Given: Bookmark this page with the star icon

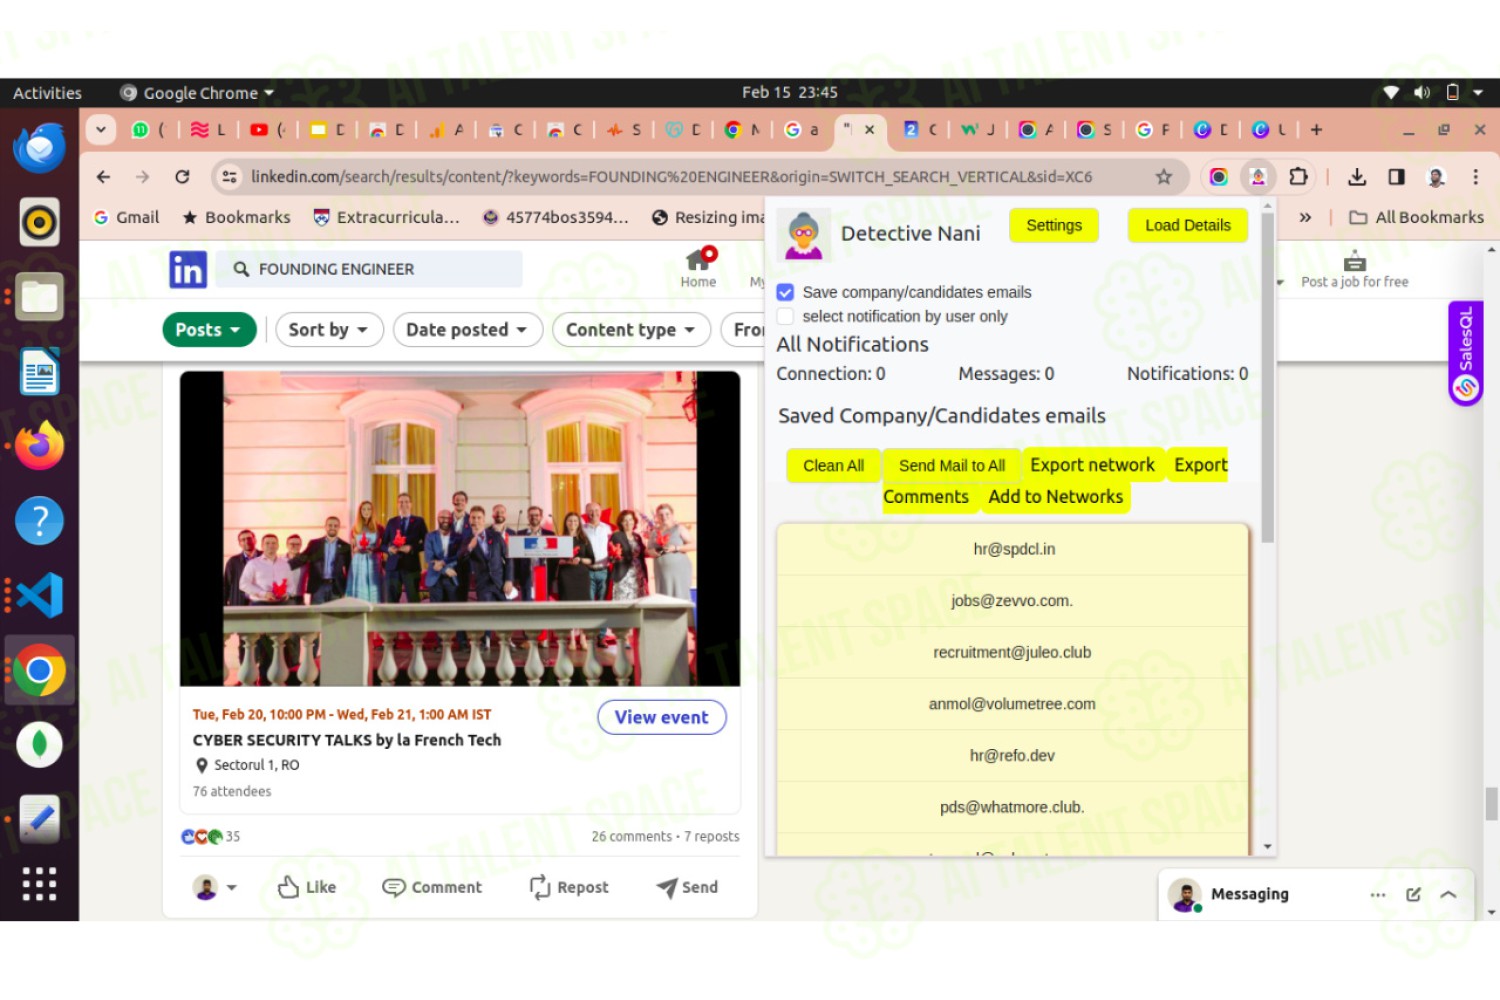Looking at the screenshot, I should [1163, 177].
